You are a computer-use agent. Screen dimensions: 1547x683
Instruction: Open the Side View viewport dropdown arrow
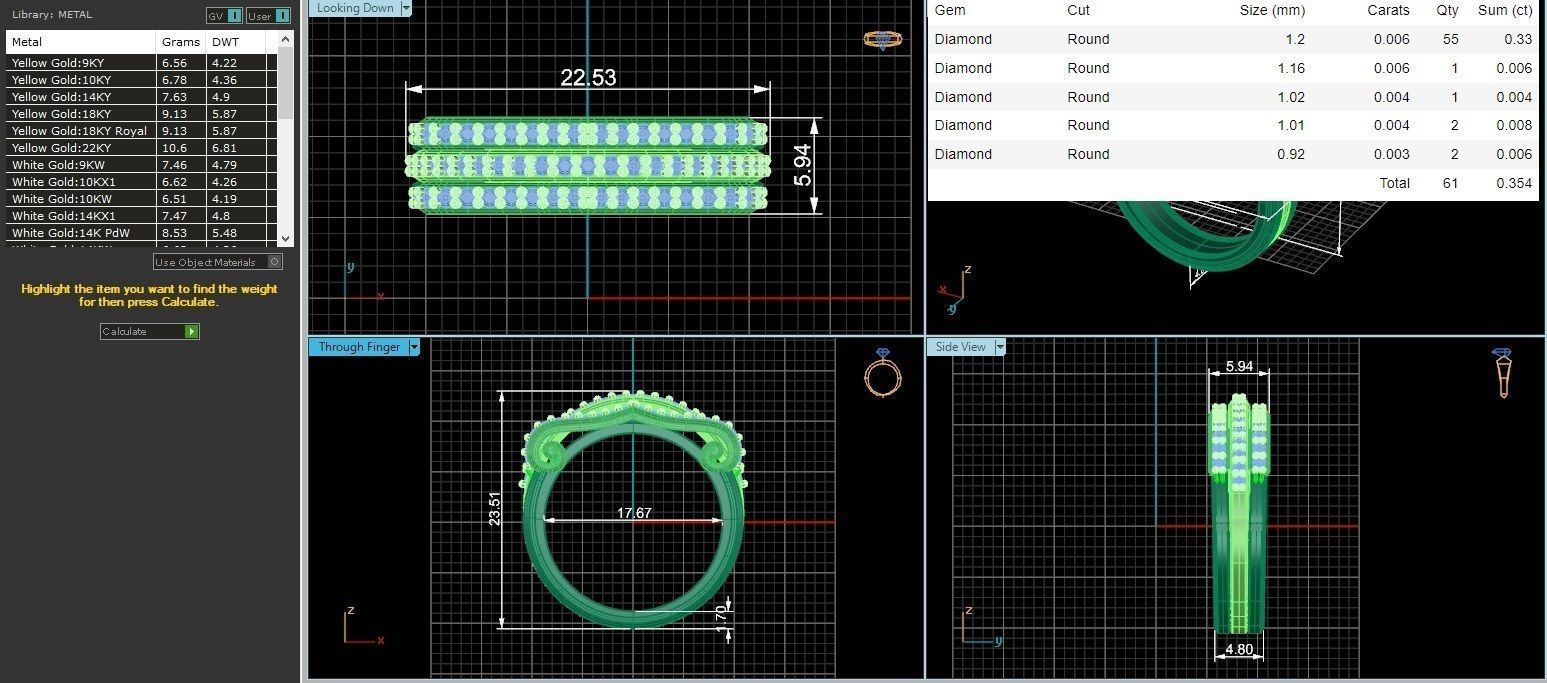tap(1000, 347)
